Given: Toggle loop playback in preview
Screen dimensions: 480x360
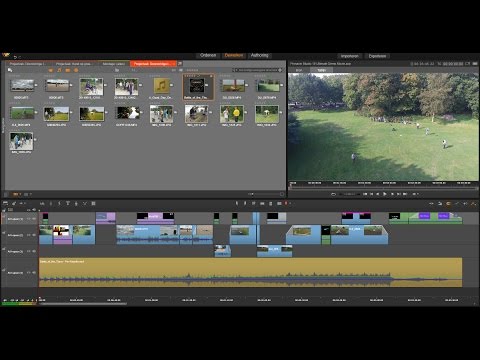Looking at the screenshot, I should click(x=333, y=194).
